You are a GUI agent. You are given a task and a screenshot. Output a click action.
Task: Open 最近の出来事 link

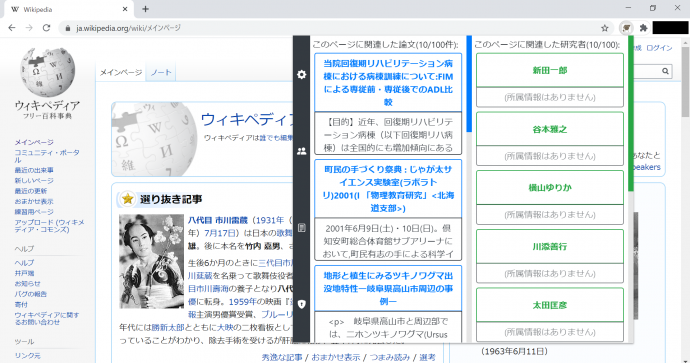[x=34, y=170]
